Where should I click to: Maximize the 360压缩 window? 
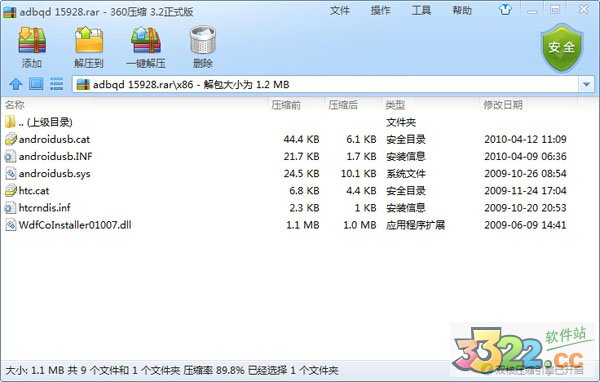[x=555, y=10]
